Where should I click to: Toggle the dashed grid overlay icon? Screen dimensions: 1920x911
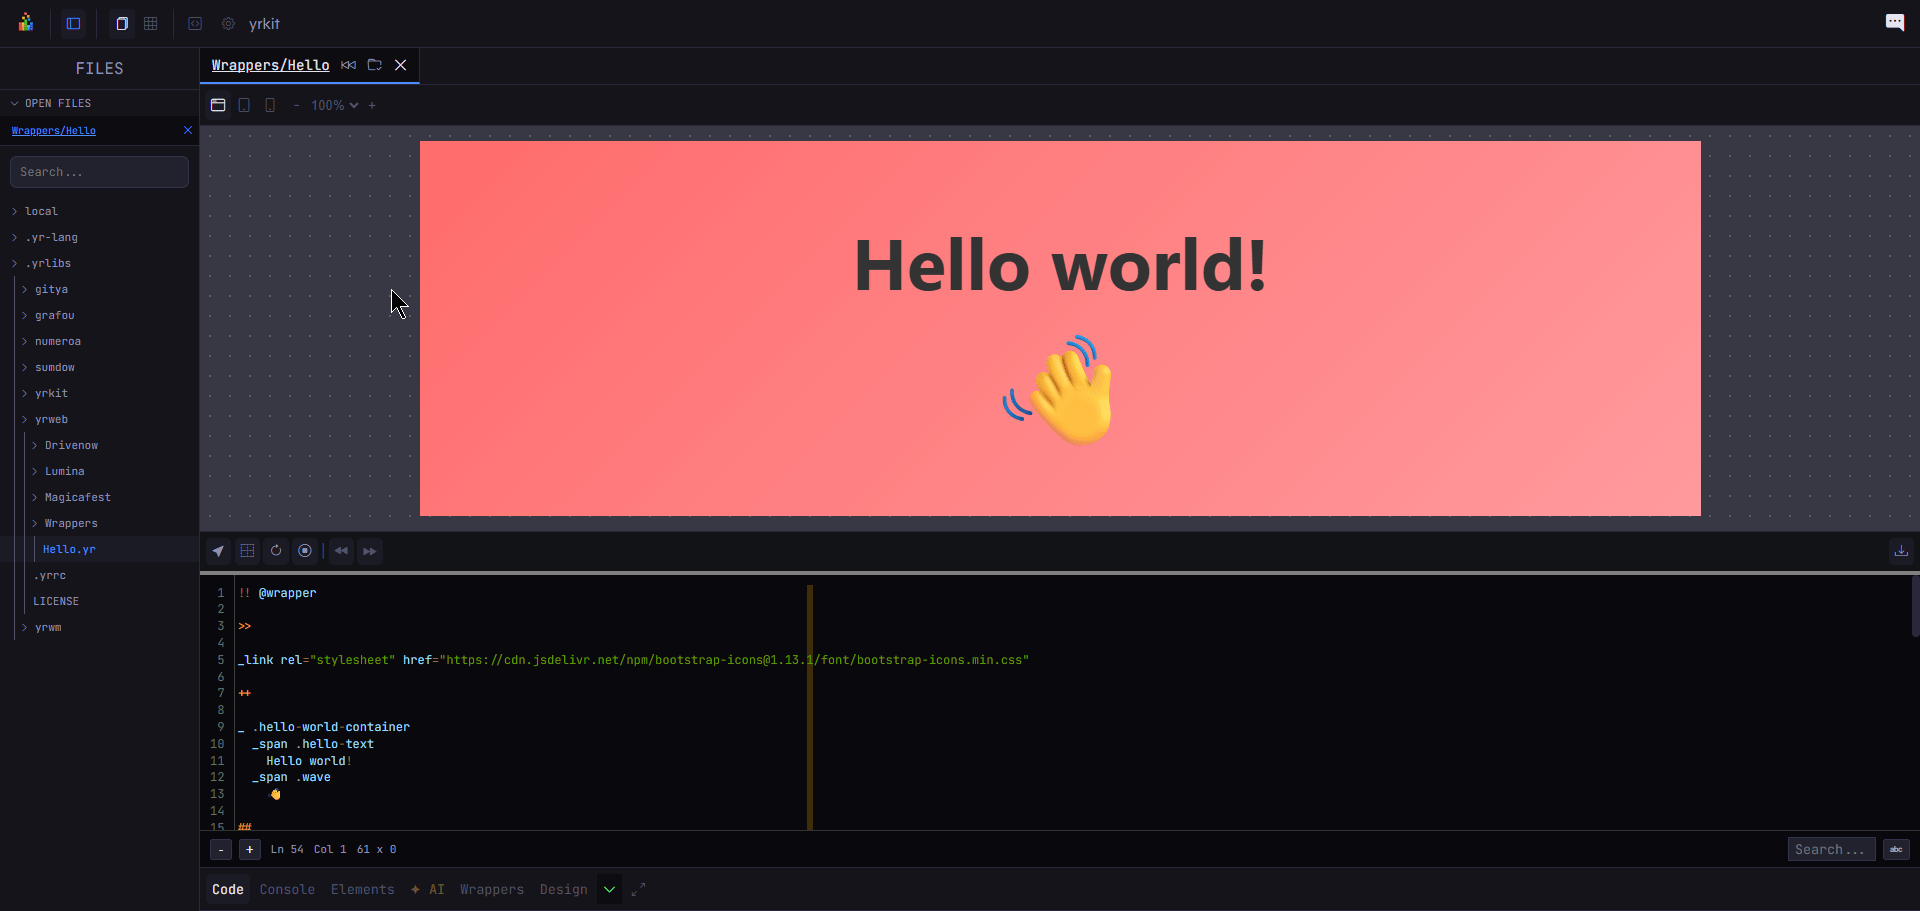[247, 551]
